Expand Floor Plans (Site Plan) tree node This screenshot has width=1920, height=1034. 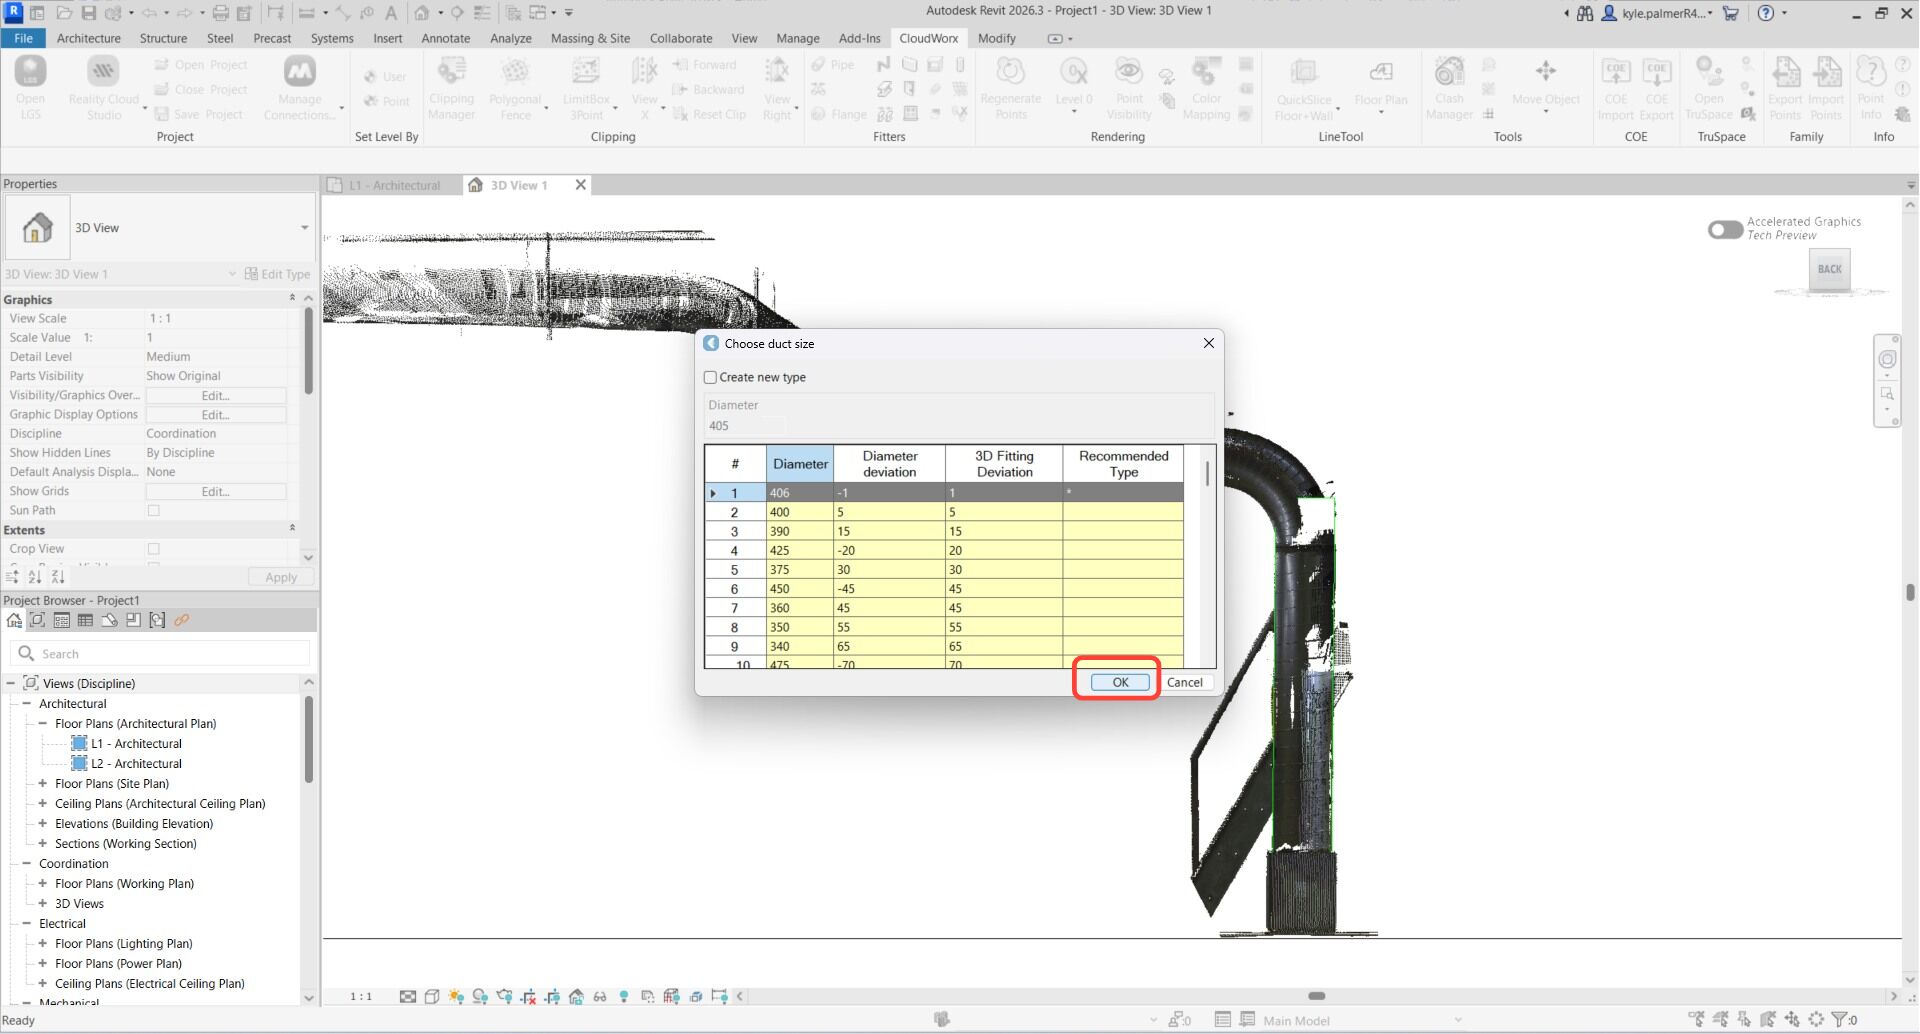pyautogui.click(x=43, y=784)
